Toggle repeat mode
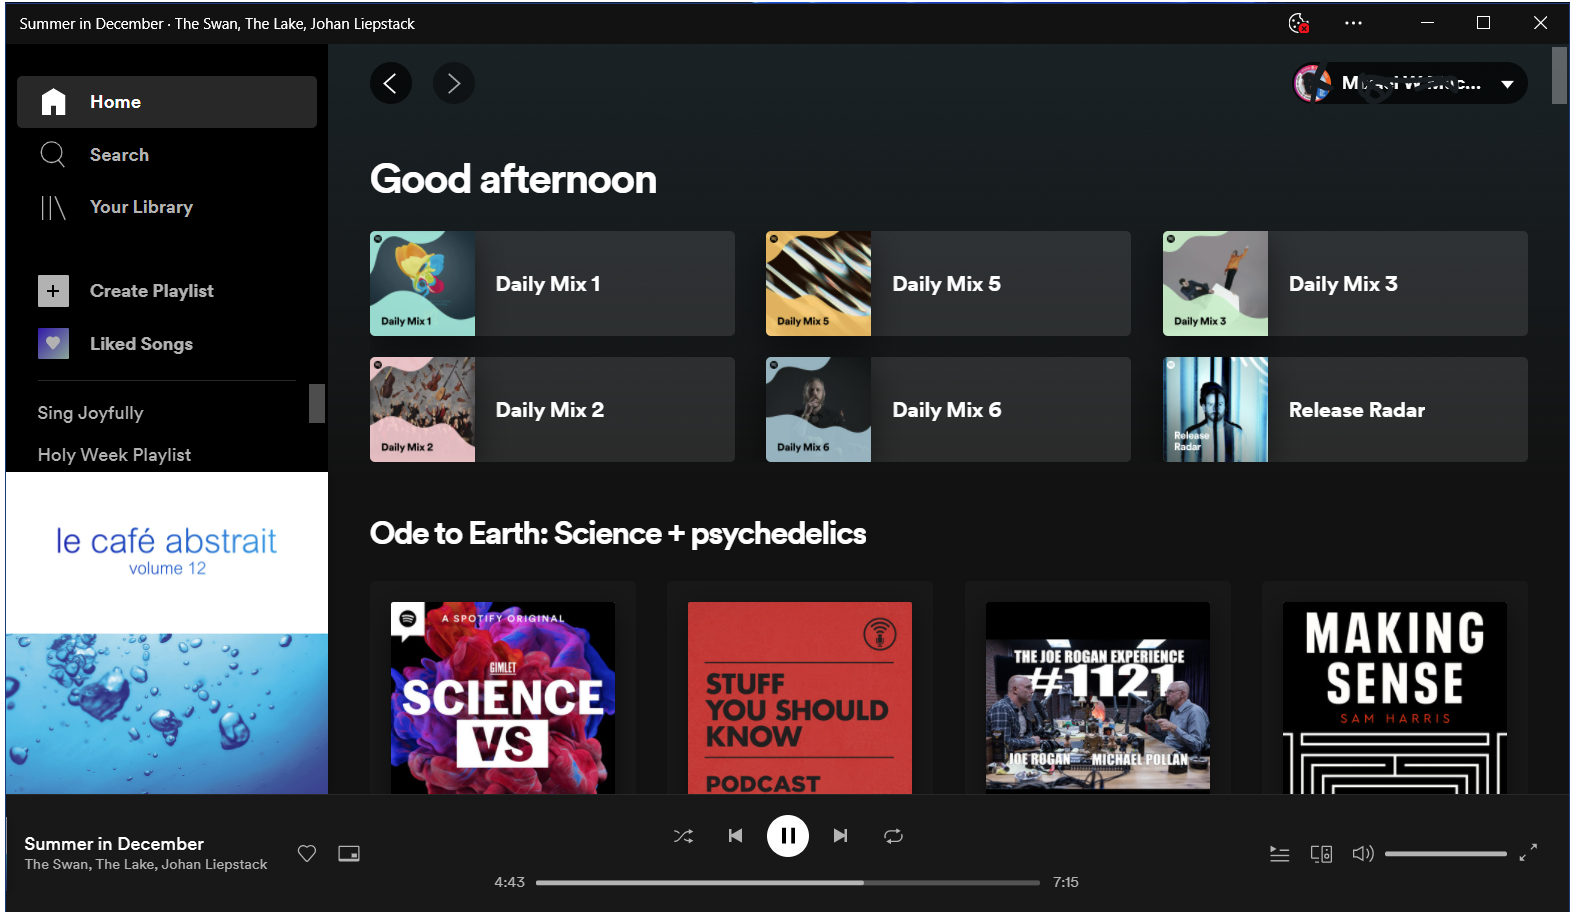Screen dimensions: 1571x914 pos(894,836)
